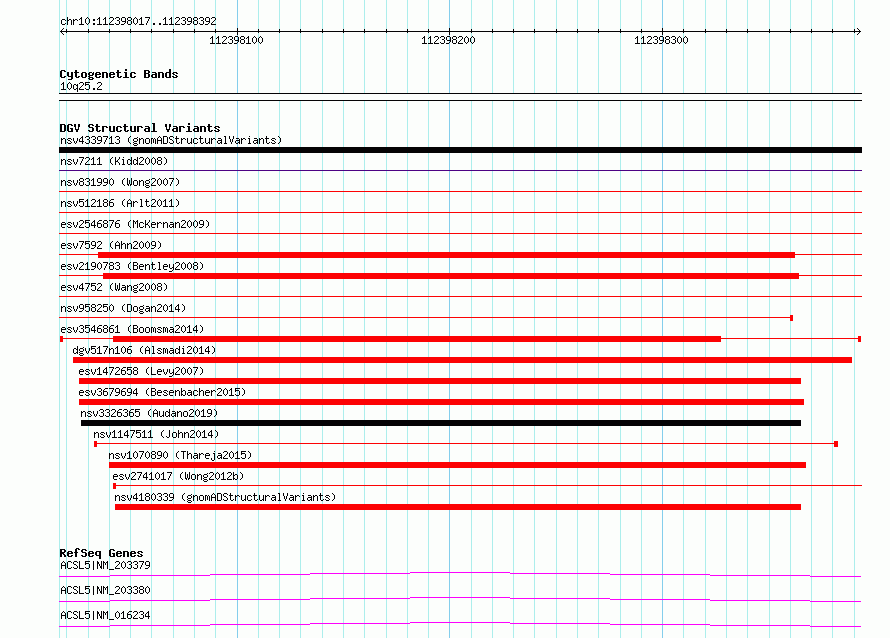Viewport: 890px width, 638px height.
Task: Open variant esv4752 (Wang2008)
Action: pyautogui.click(x=114, y=287)
